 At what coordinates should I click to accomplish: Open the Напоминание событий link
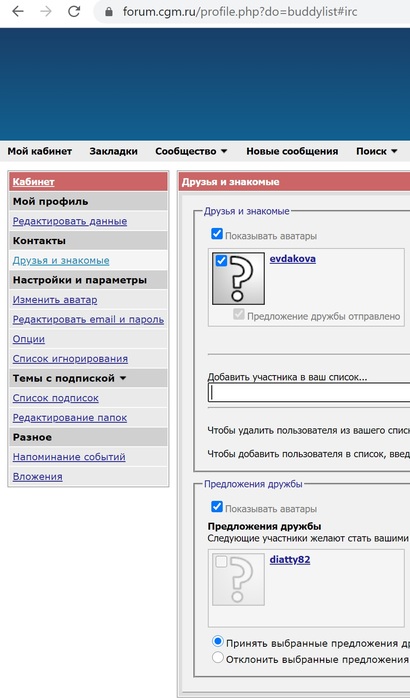(x=69, y=457)
